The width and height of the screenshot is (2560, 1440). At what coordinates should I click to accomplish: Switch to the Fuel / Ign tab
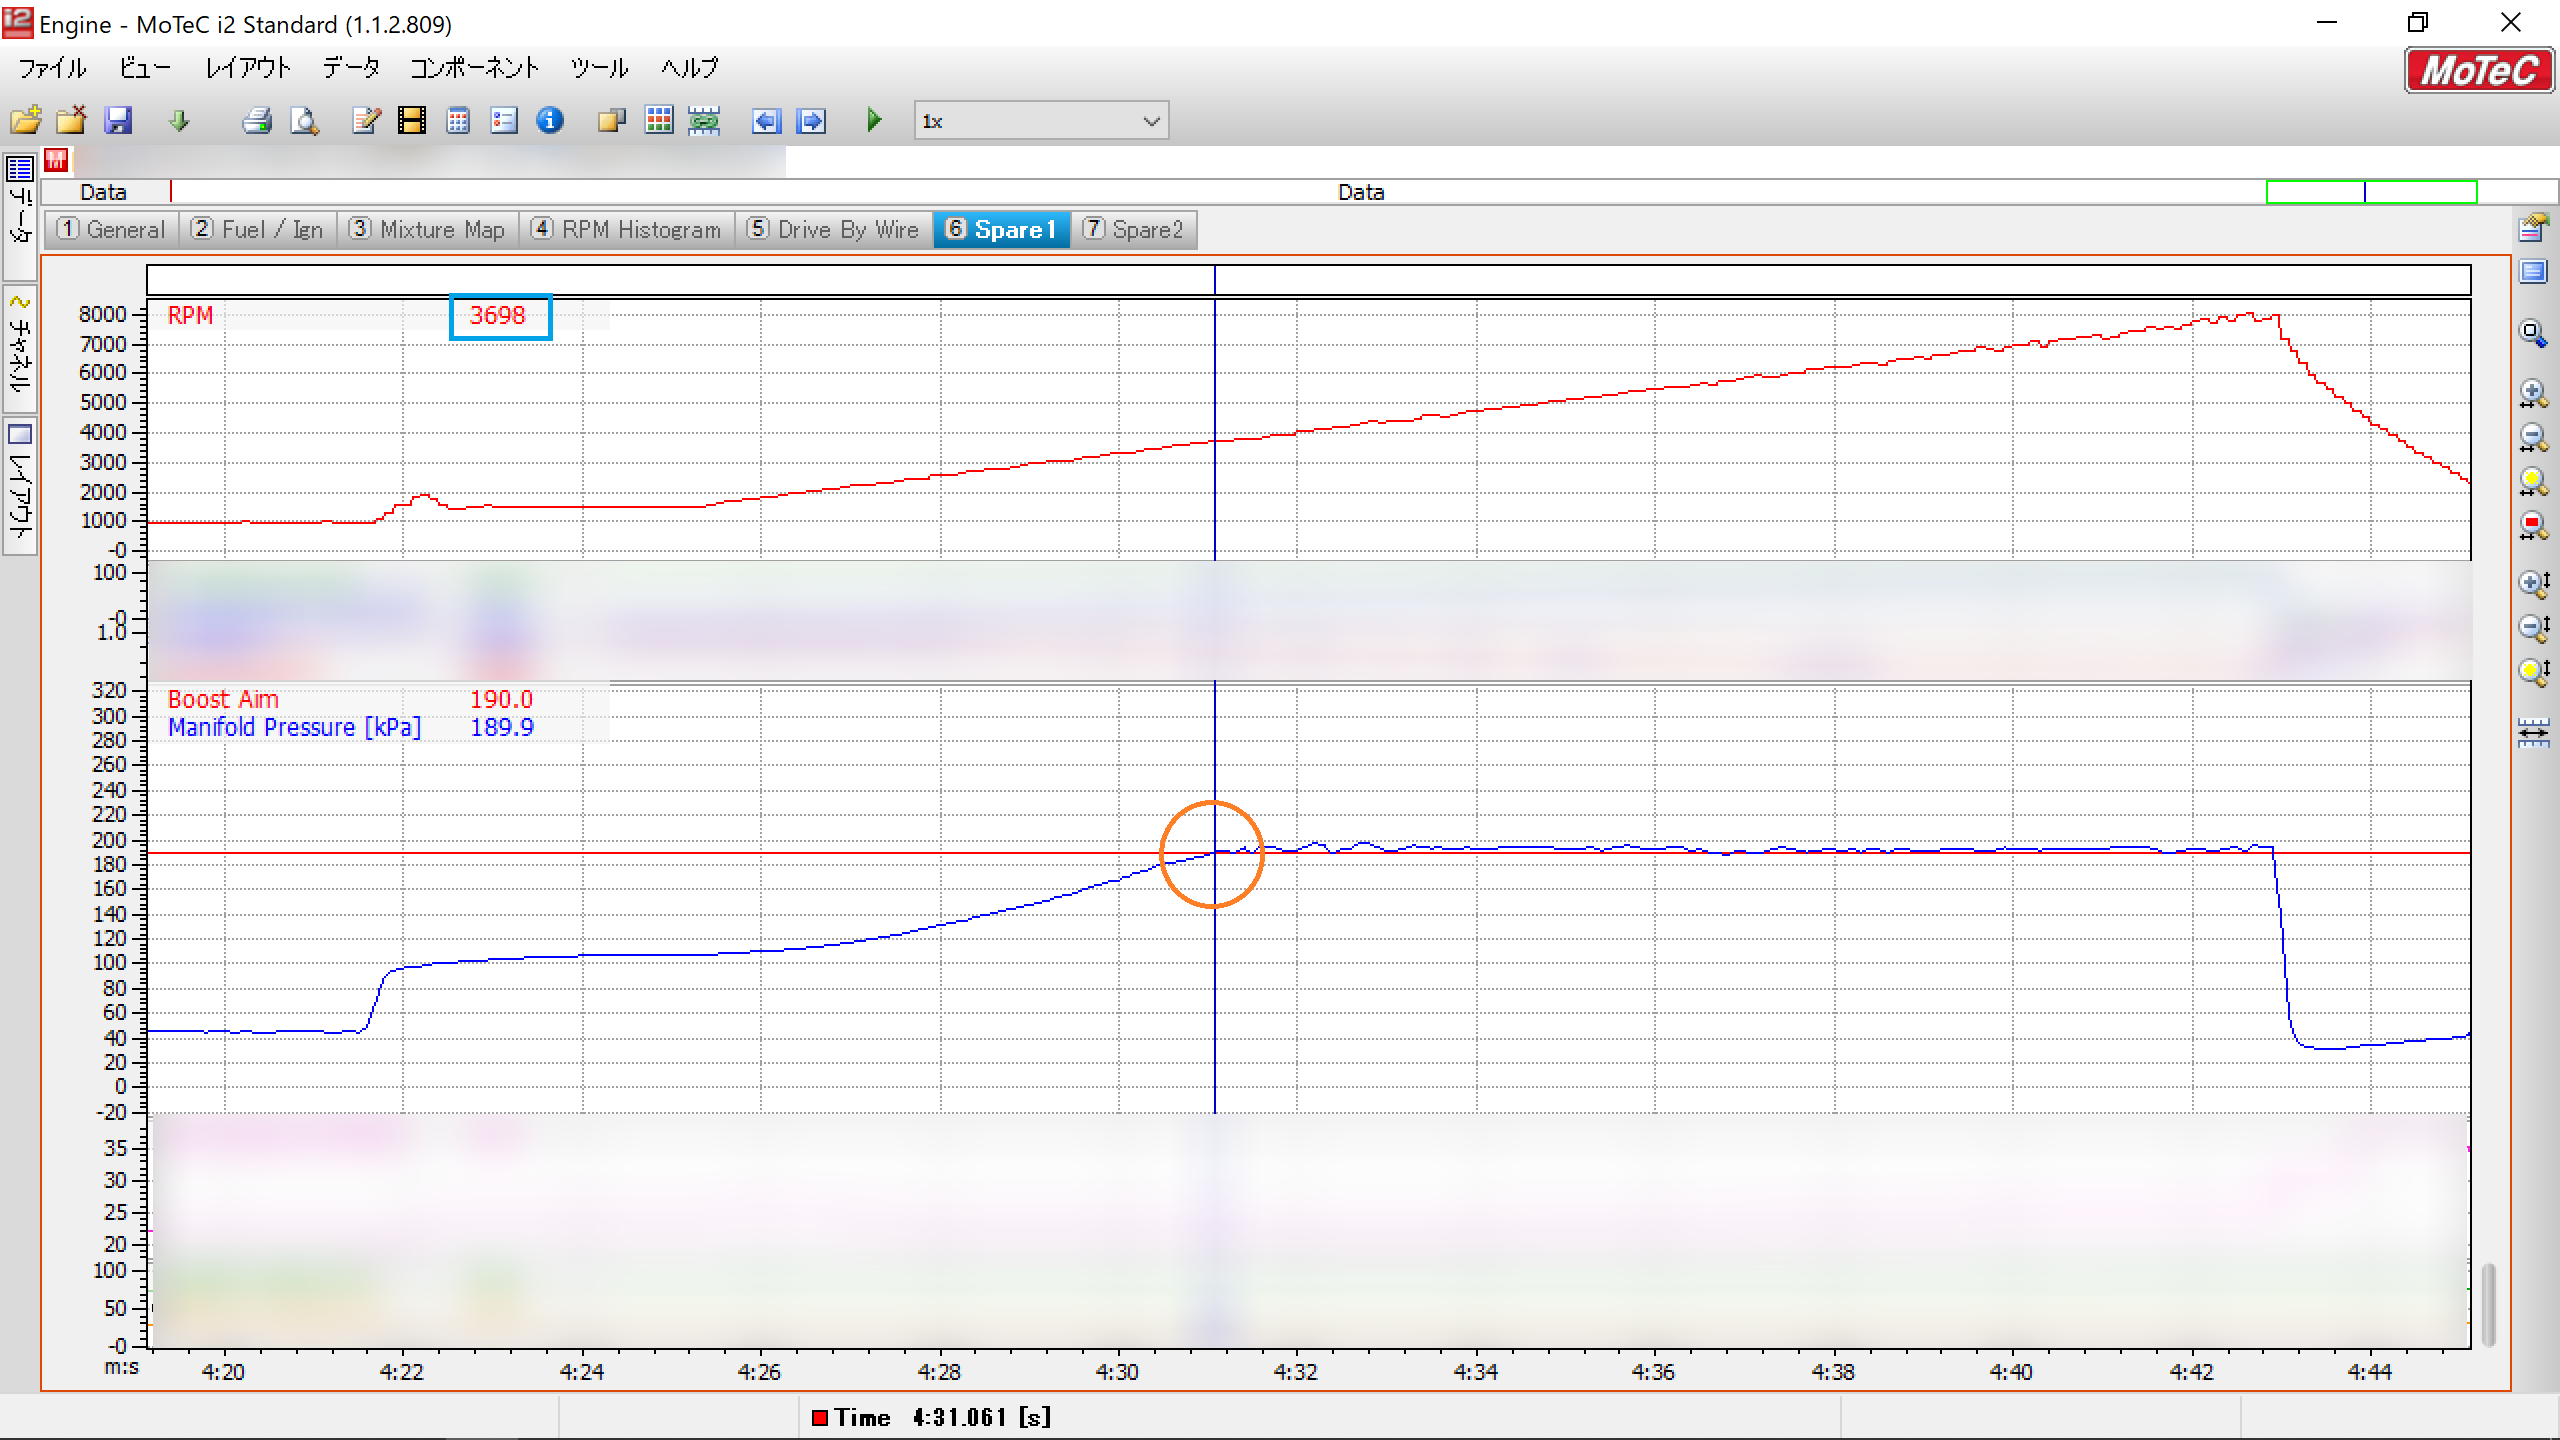tap(258, 230)
